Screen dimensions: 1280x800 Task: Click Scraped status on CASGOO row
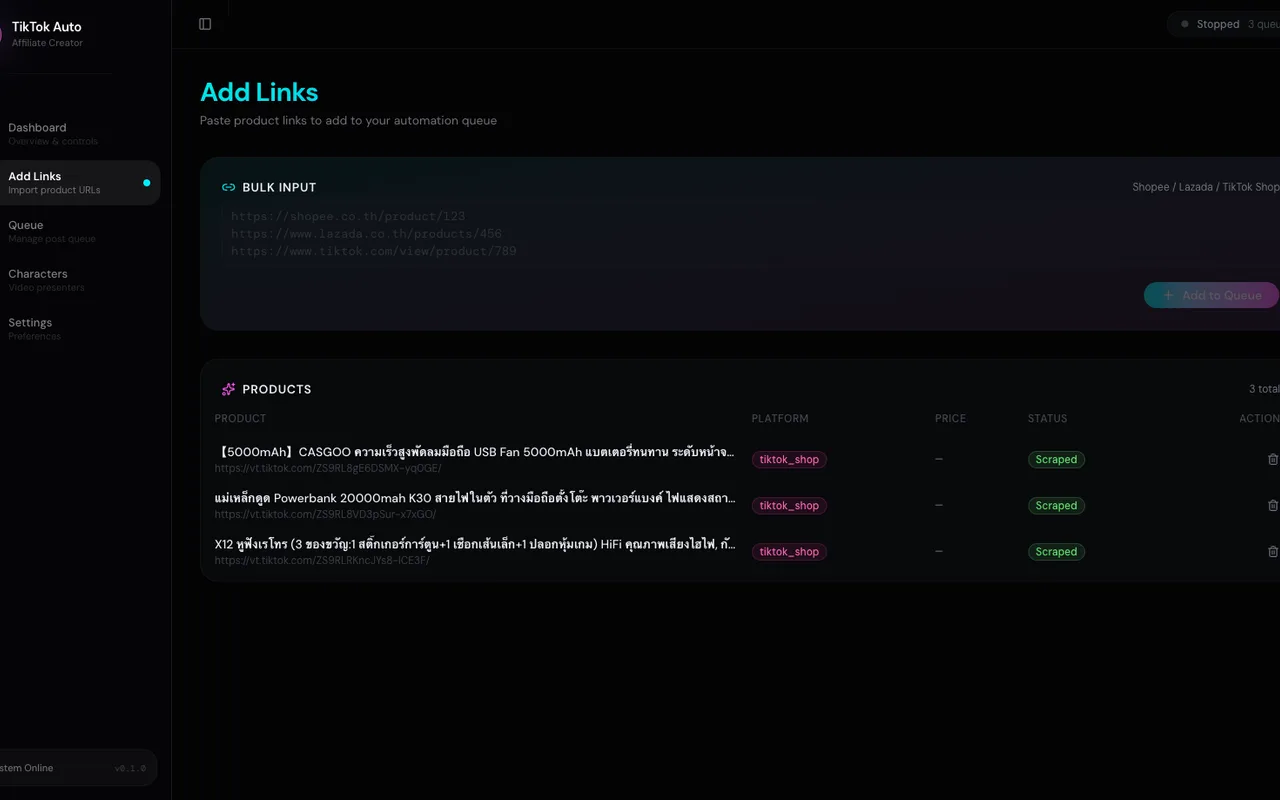[1056, 460]
